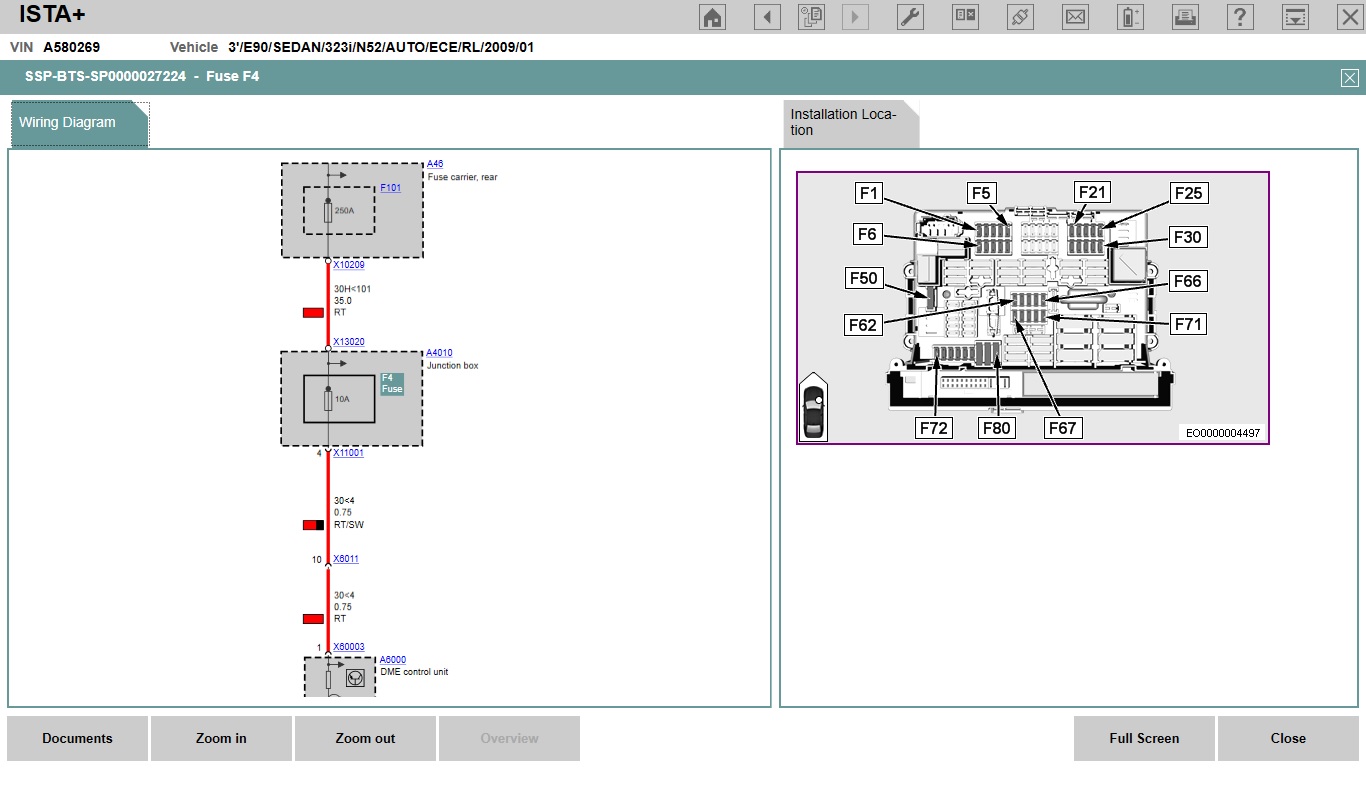Viewport: 1366px width, 804px height.
Task: Click the X11001 connector link
Action: 348,453
